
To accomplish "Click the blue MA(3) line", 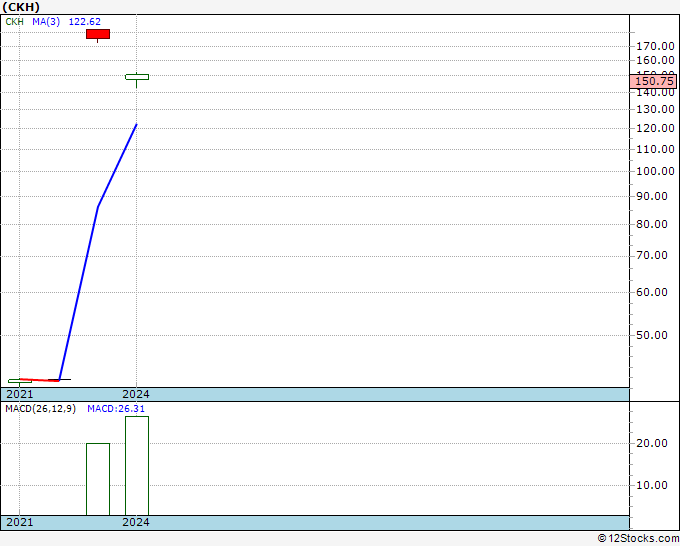I will pyautogui.click(x=98, y=207).
